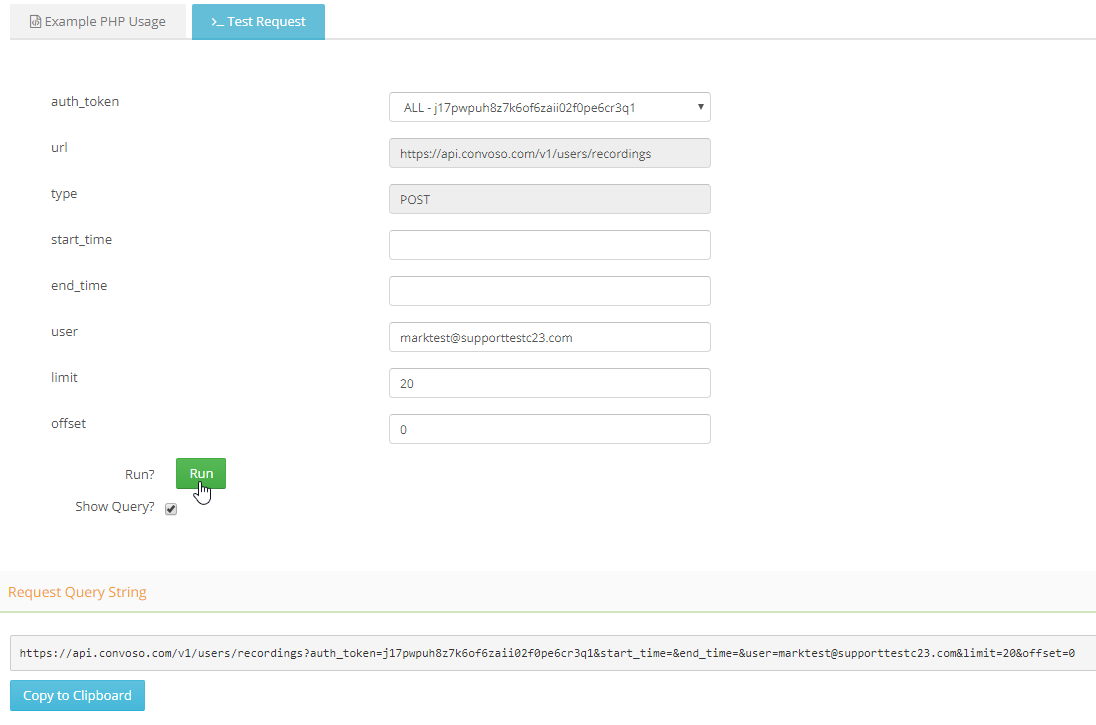The width and height of the screenshot is (1096, 725).
Task: Click the url label
Action: pyautogui.click(x=59, y=148)
